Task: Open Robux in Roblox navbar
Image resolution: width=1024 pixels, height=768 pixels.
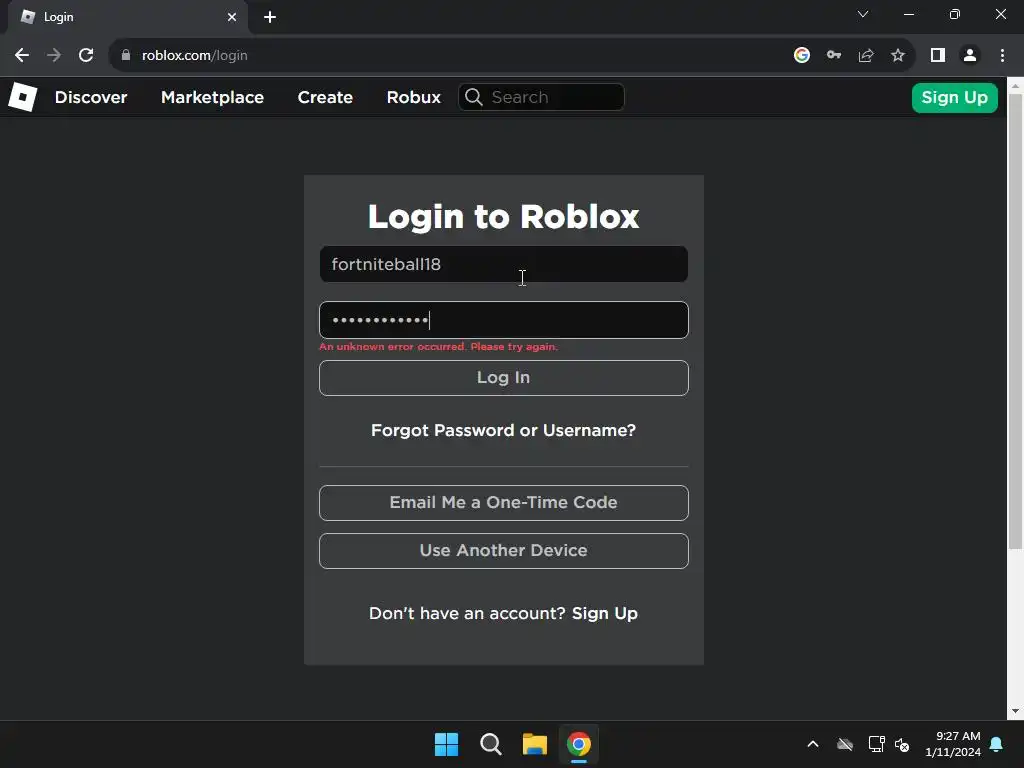Action: point(413,97)
